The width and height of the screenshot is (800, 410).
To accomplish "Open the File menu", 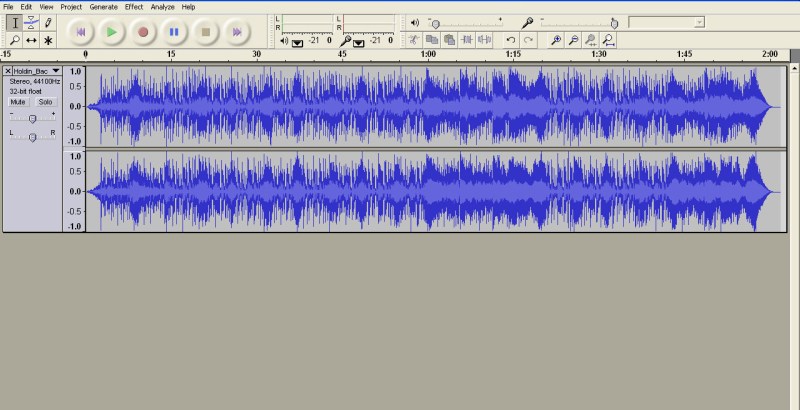I will point(8,7).
